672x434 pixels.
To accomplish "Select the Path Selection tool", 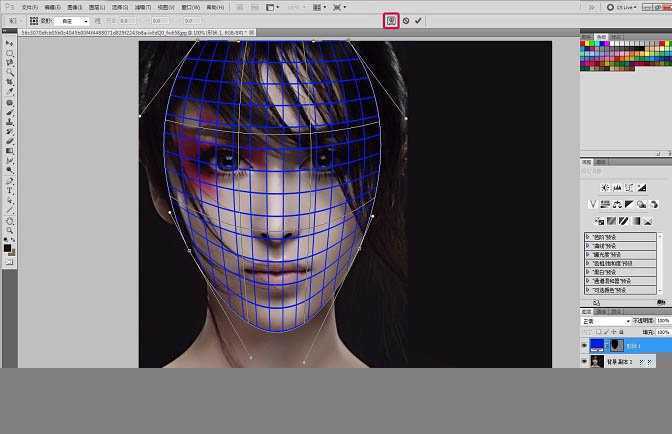I will pyautogui.click(x=9, y=200).
